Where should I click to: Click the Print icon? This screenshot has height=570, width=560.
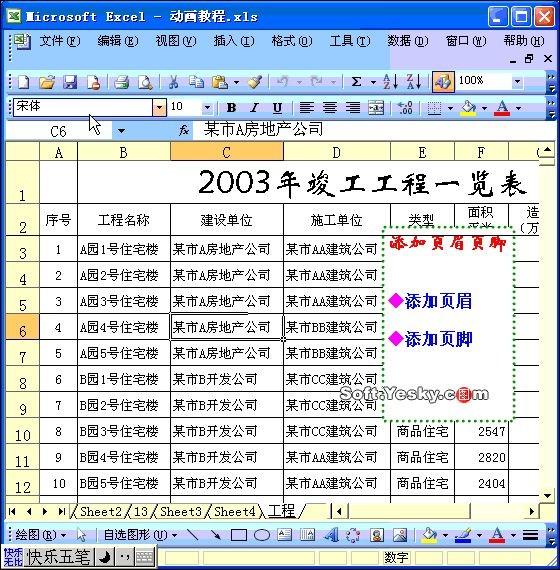[122, 82]
